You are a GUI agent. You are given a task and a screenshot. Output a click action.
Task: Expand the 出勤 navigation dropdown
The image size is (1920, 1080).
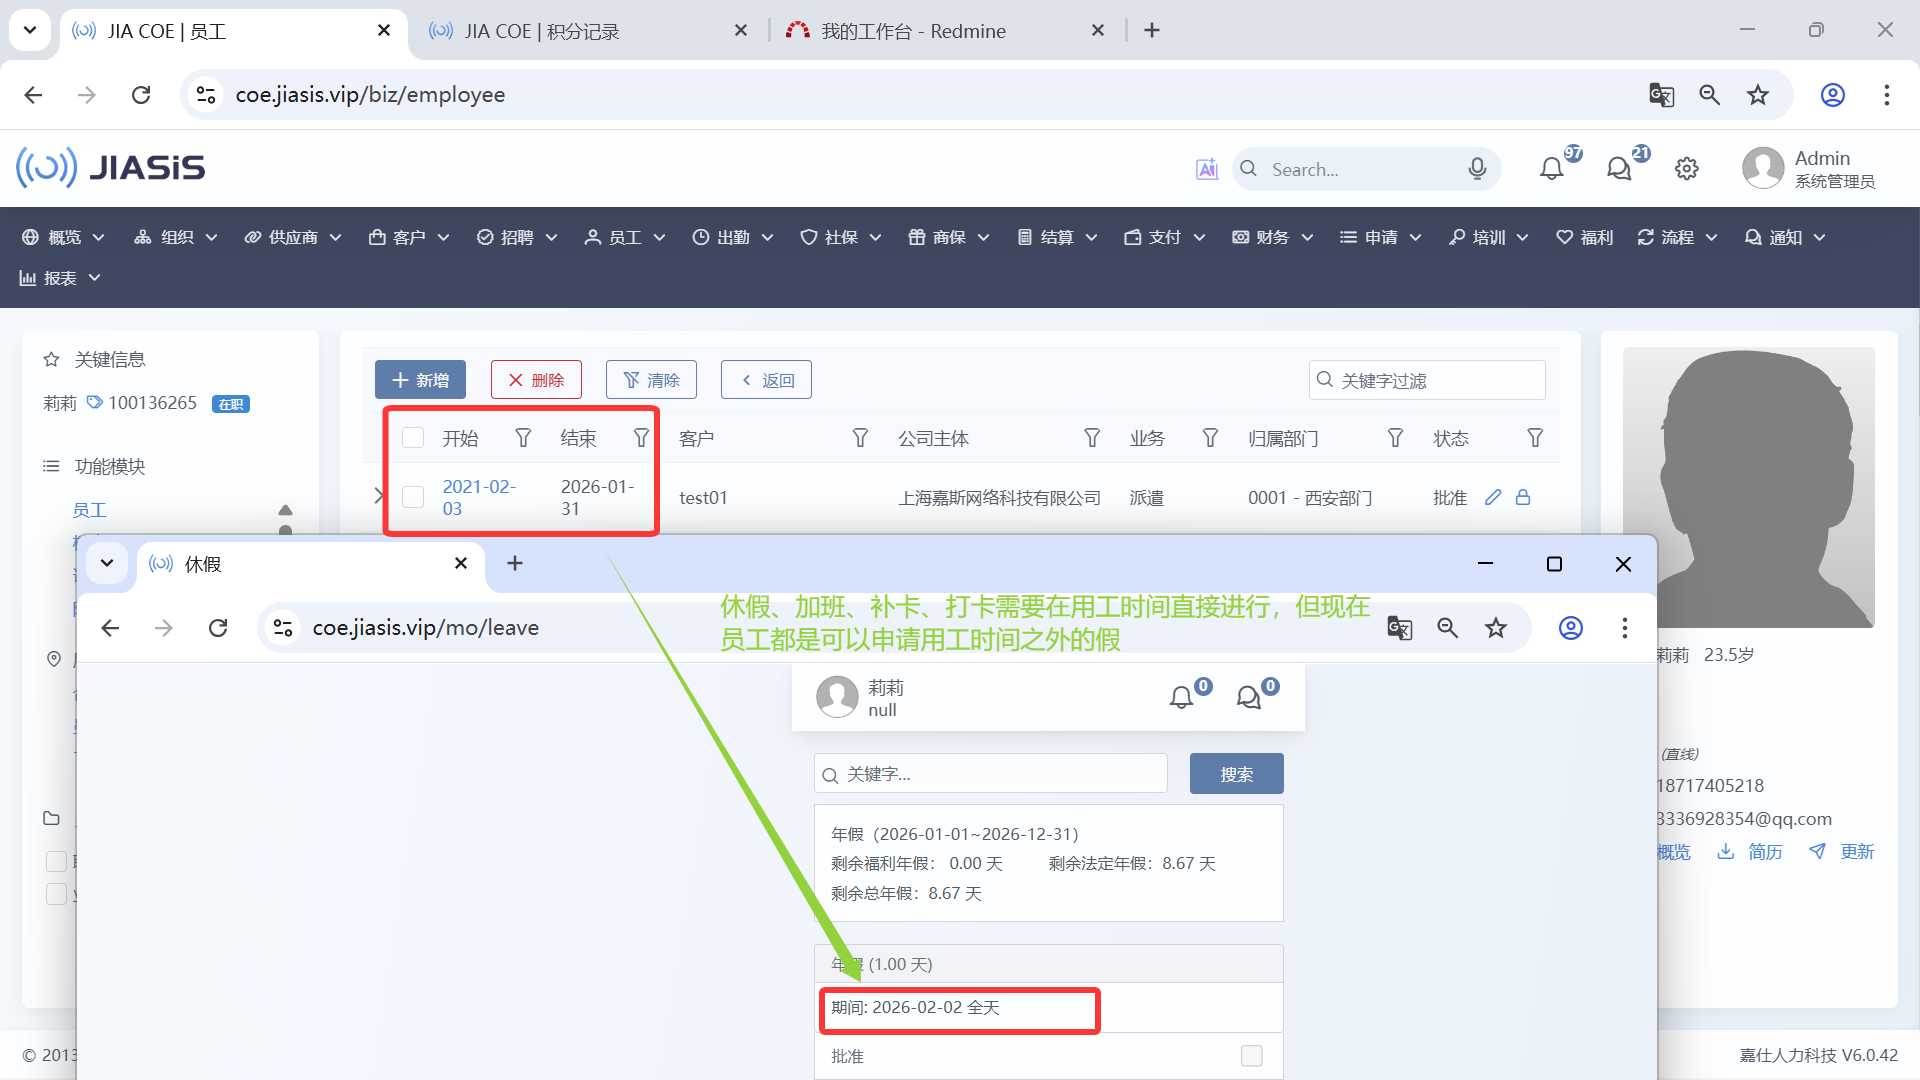click(733, 237)
